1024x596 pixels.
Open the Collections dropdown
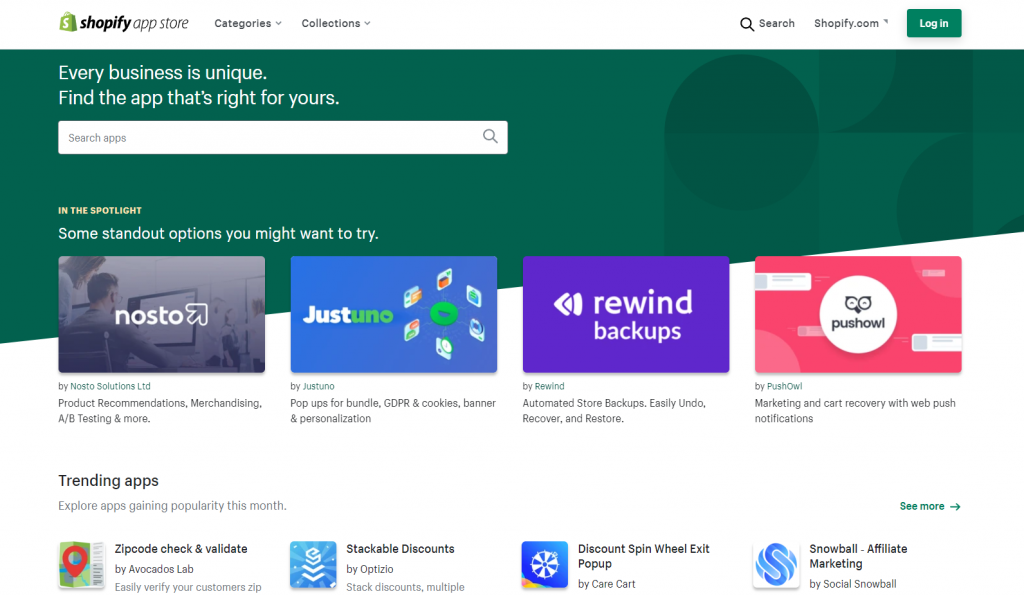tap(336, 23)
